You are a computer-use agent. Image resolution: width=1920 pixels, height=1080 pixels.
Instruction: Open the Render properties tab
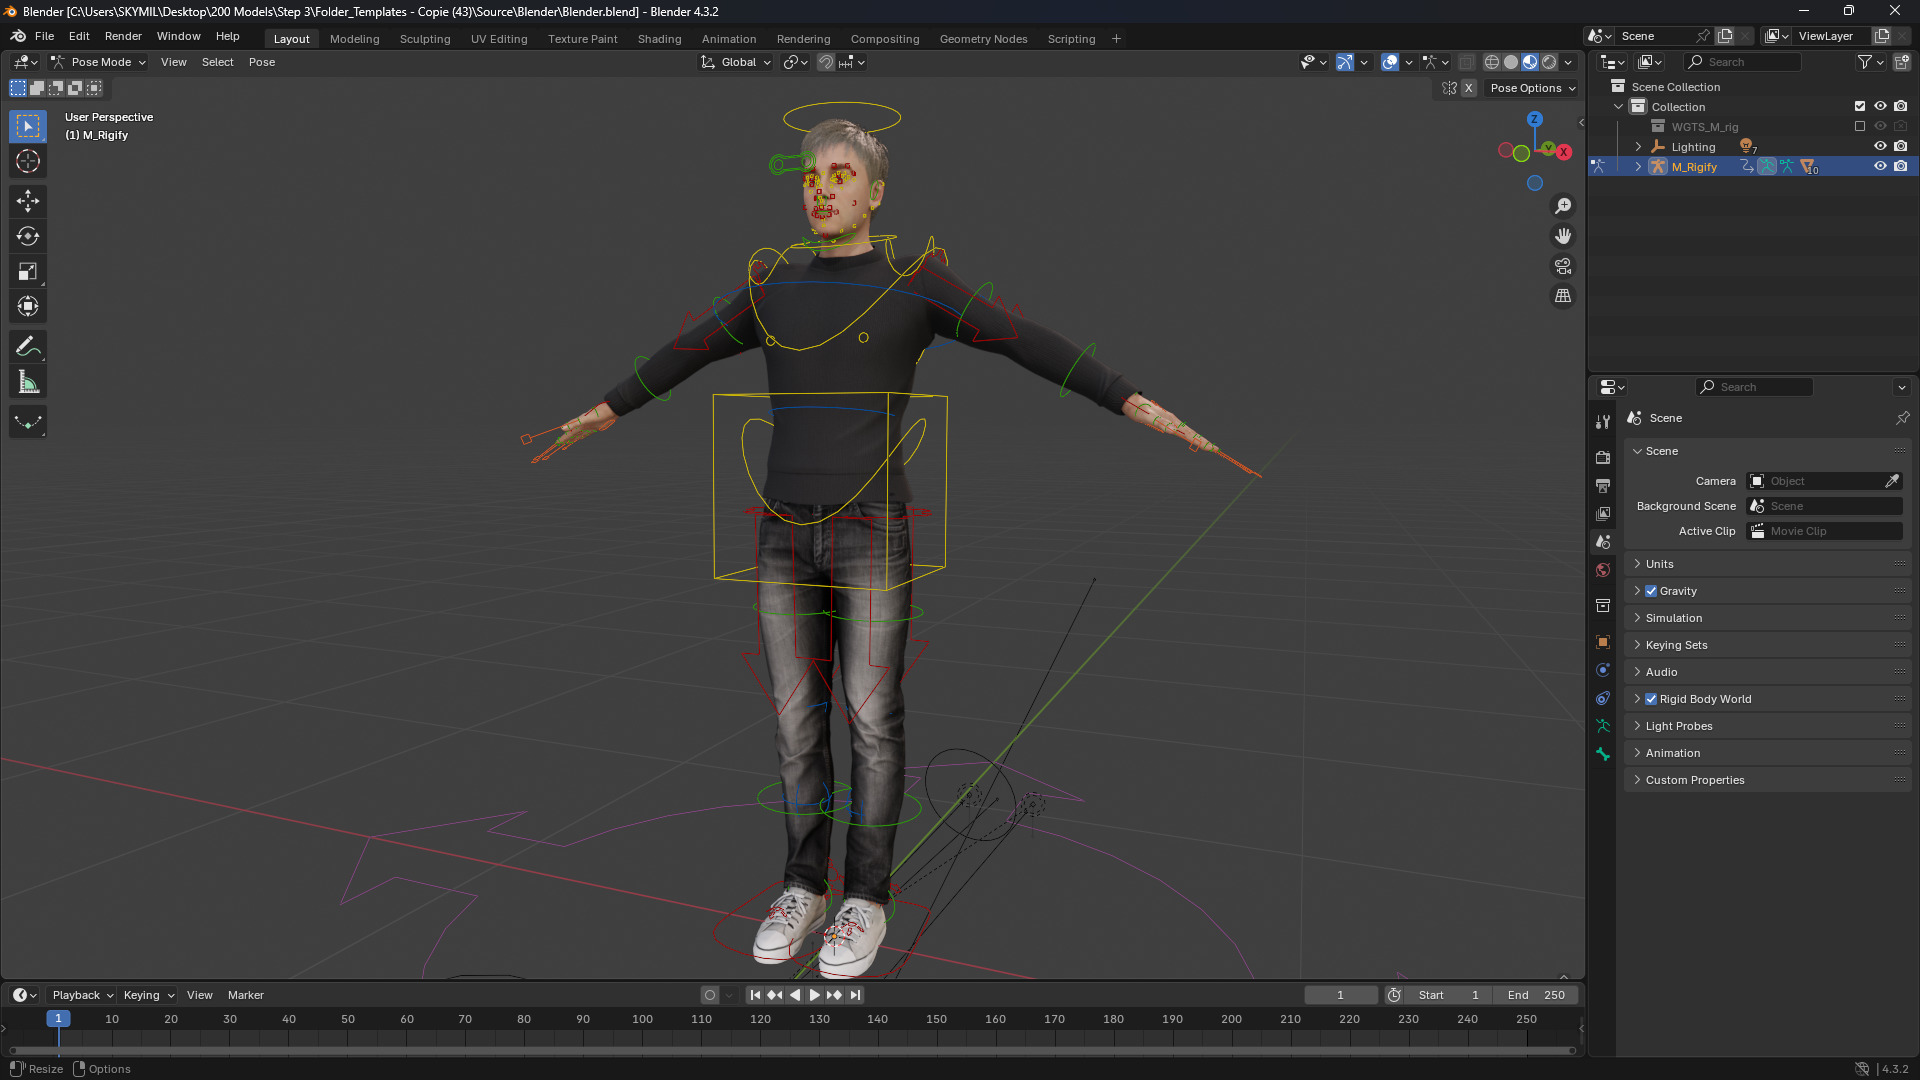coord(1603,457)
